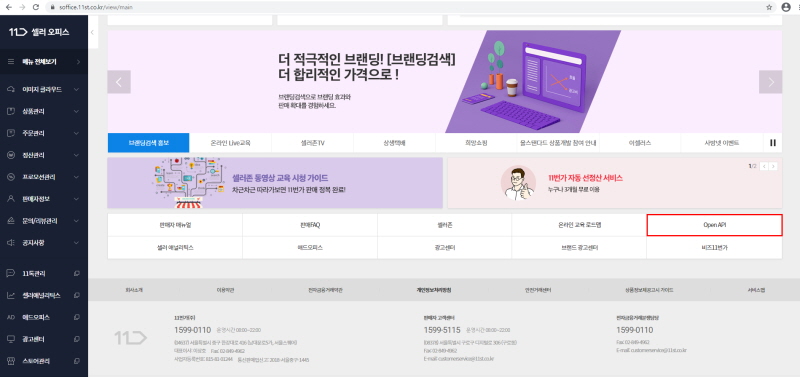Image resolution: width=800 pixels, height=377 pixels.
Task: Pause the banner rotation with the pause button
Action: click(772, 143)
